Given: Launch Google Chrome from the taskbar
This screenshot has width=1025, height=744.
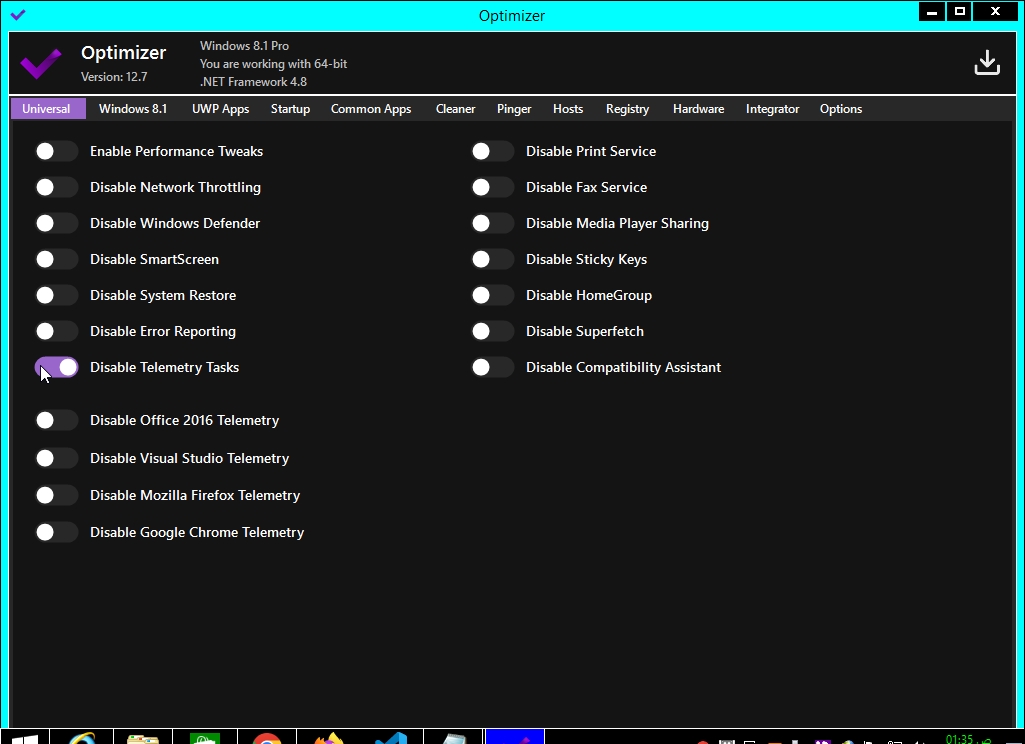Looking at the screenshot, I should [x=267, y=740].
